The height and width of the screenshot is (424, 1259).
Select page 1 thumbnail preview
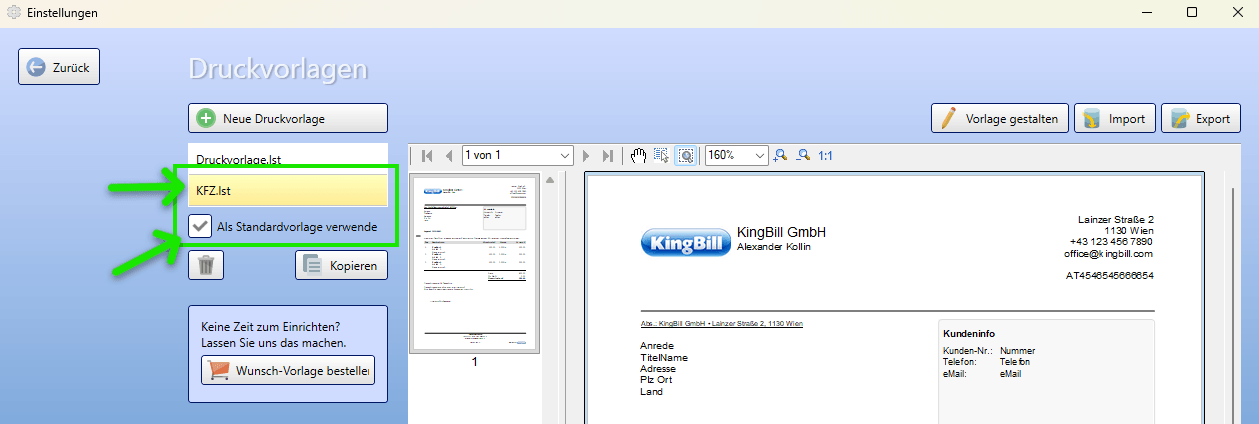point(475,263)
